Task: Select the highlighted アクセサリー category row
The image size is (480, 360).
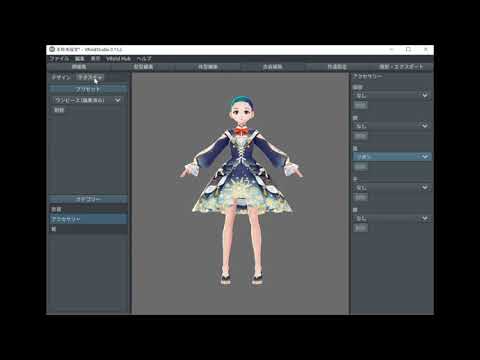Action: tap(88, 219)
